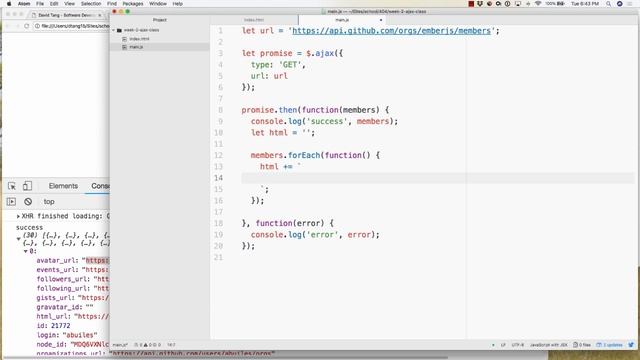This screenshot has width=640, height=360.
Task: Click the main.js file name in status bar
Action: [x=120, y=345]
